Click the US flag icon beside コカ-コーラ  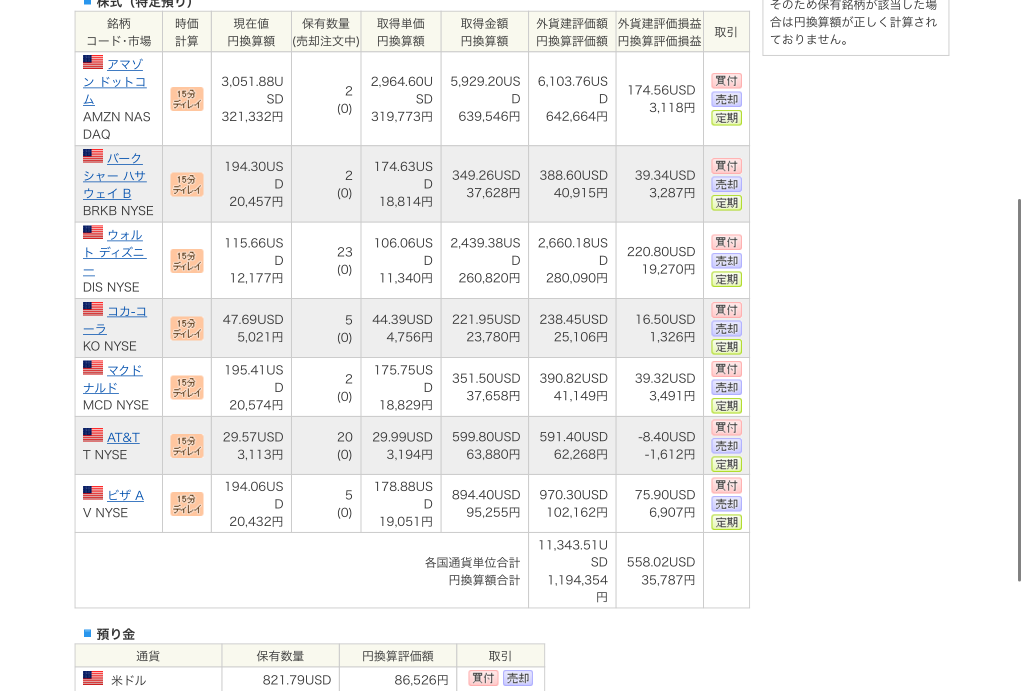93,309
